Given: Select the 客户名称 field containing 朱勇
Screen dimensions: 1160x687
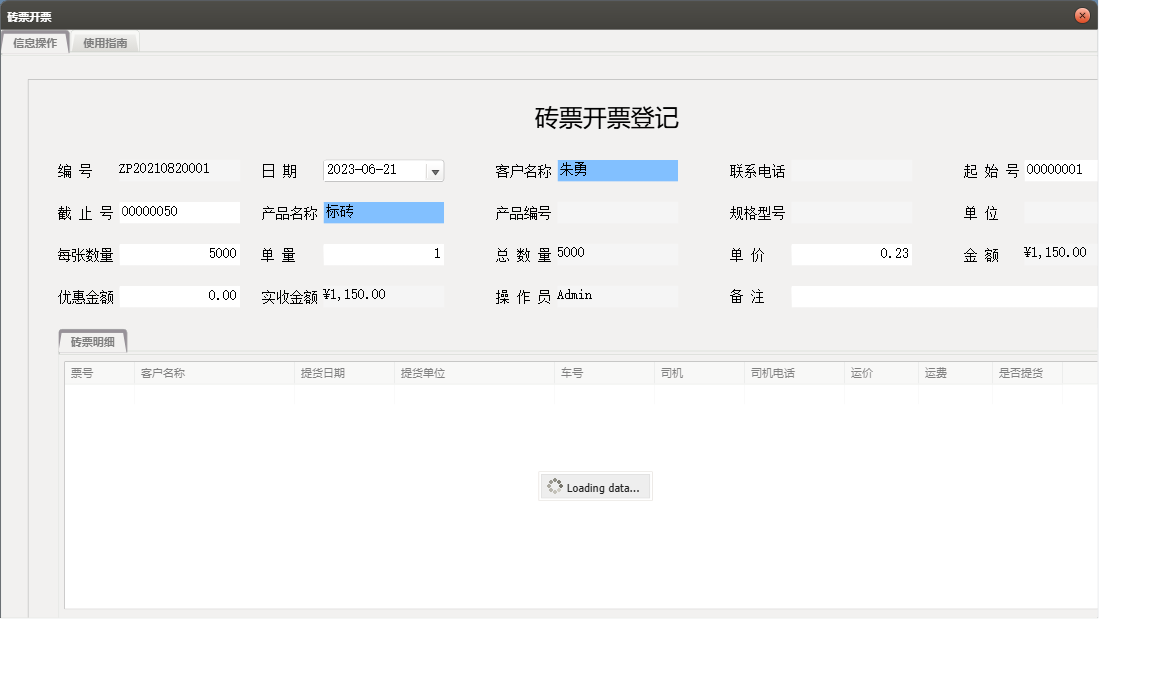Looking at the screenshot, I should coord(617,171).
